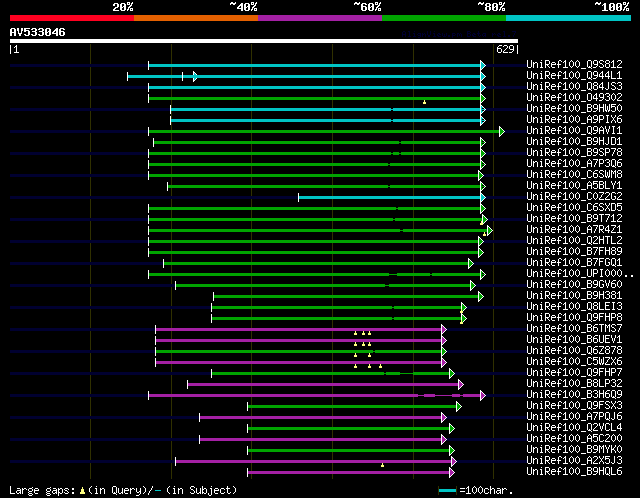Select the UniRef100_B9SP78 label
Image resolution: width=640 pixels, height=498 pixels.
tap(574, 152)
